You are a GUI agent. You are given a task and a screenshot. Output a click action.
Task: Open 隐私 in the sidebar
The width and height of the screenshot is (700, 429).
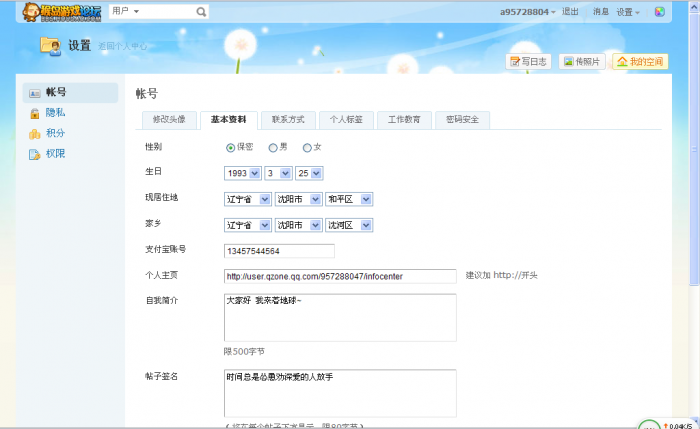click(55, 113)
